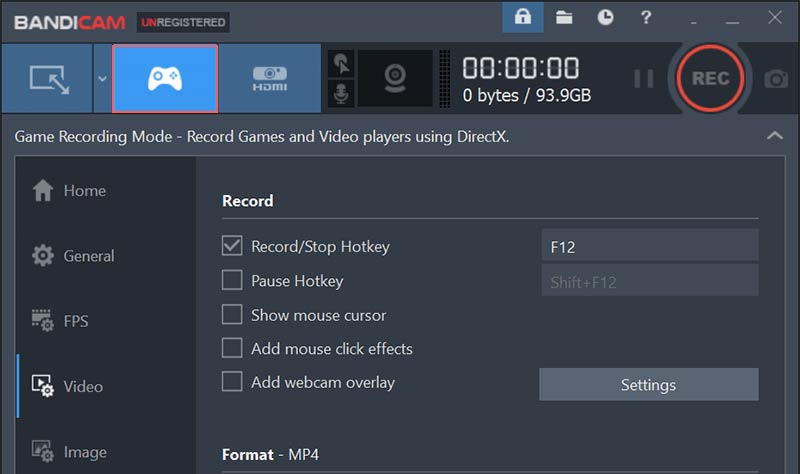The height and width of the screenshot is (474, 800).
Task: Toggle the microphone icon in toolbar
Action: pyautogui.click(x=342, y=95)
